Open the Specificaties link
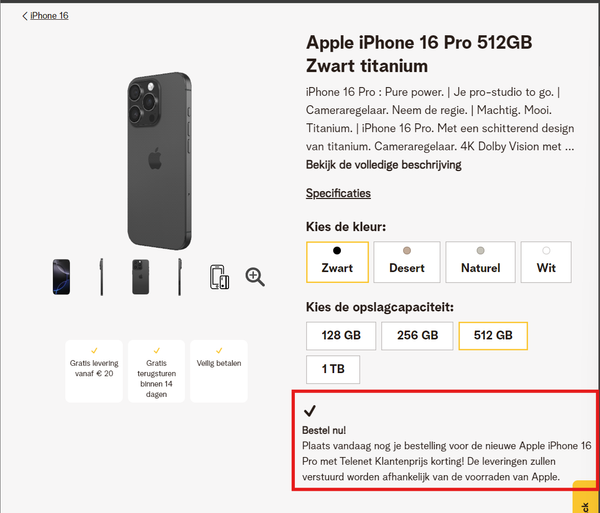Viewport: 600px width, 513px height. click(x=338, y=193)
